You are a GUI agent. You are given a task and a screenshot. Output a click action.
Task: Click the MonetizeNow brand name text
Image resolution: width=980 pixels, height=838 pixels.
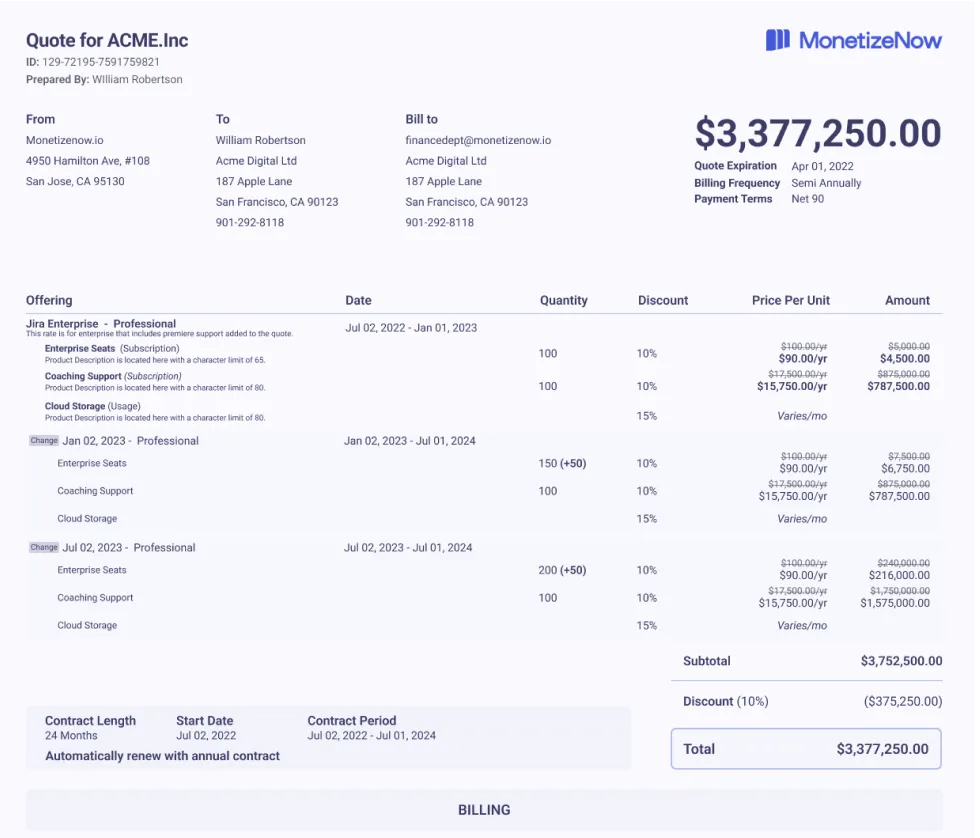870,41
